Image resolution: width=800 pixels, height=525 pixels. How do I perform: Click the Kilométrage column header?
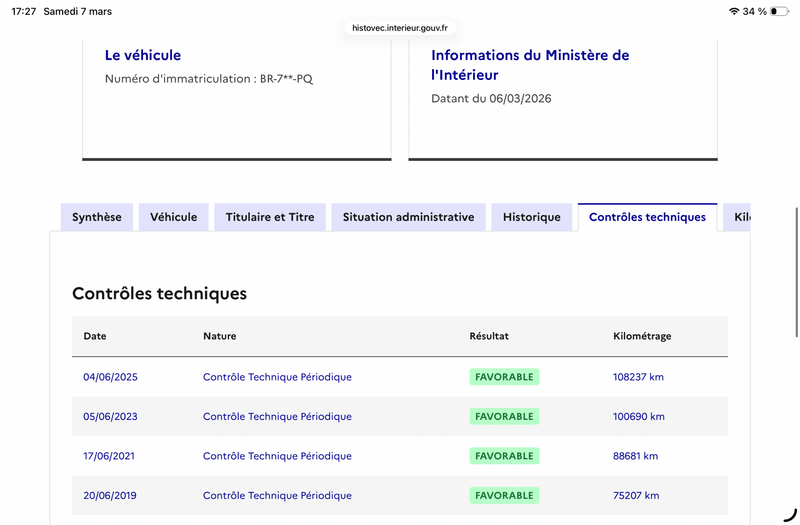click(x=642, y=336)
